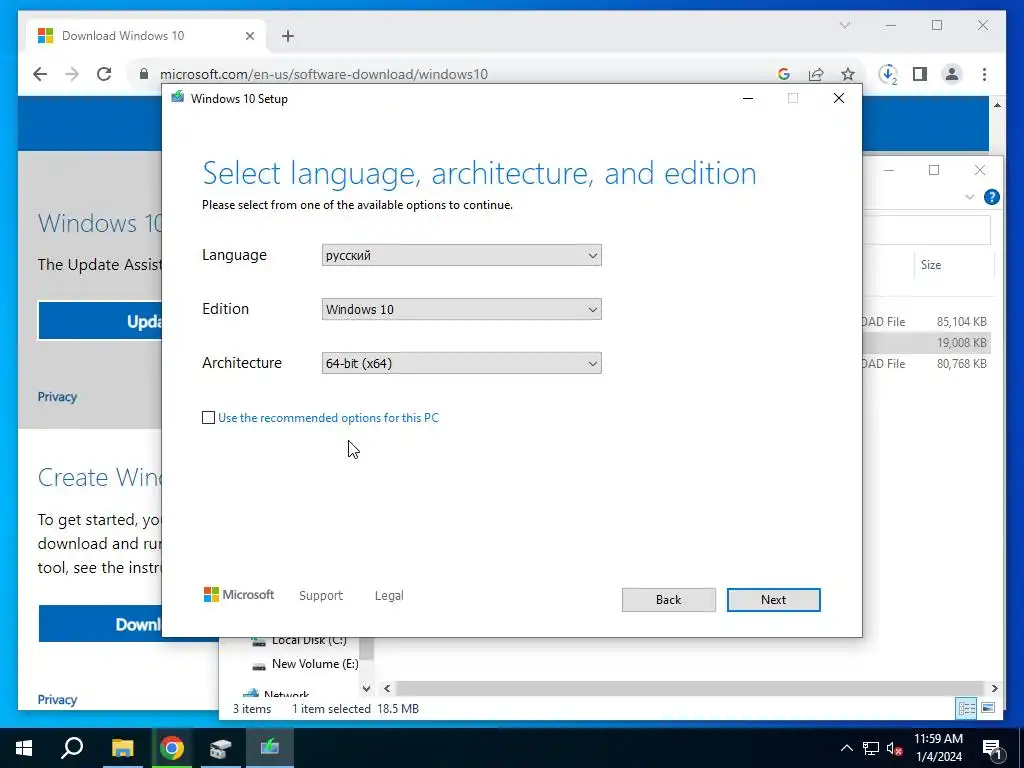
Task: Open the Chrome profile icon
Action: coord(952,74)
